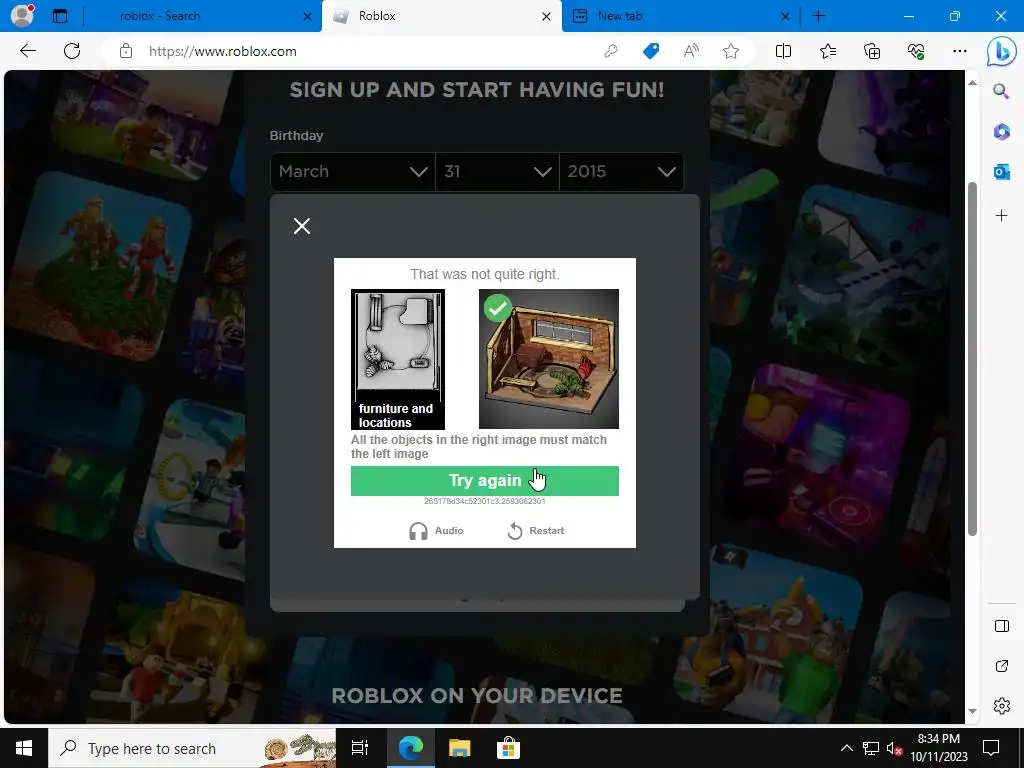Close the captcha dialog with X
The image size is (1024, 768).
(x=302, y=226)
